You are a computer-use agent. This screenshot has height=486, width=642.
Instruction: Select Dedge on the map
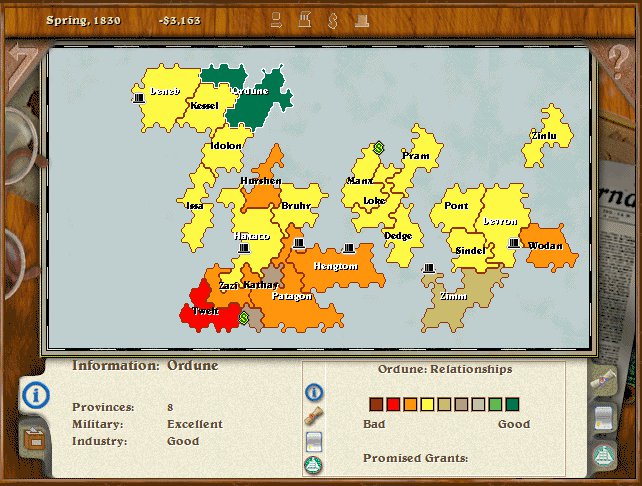[398, 236]
